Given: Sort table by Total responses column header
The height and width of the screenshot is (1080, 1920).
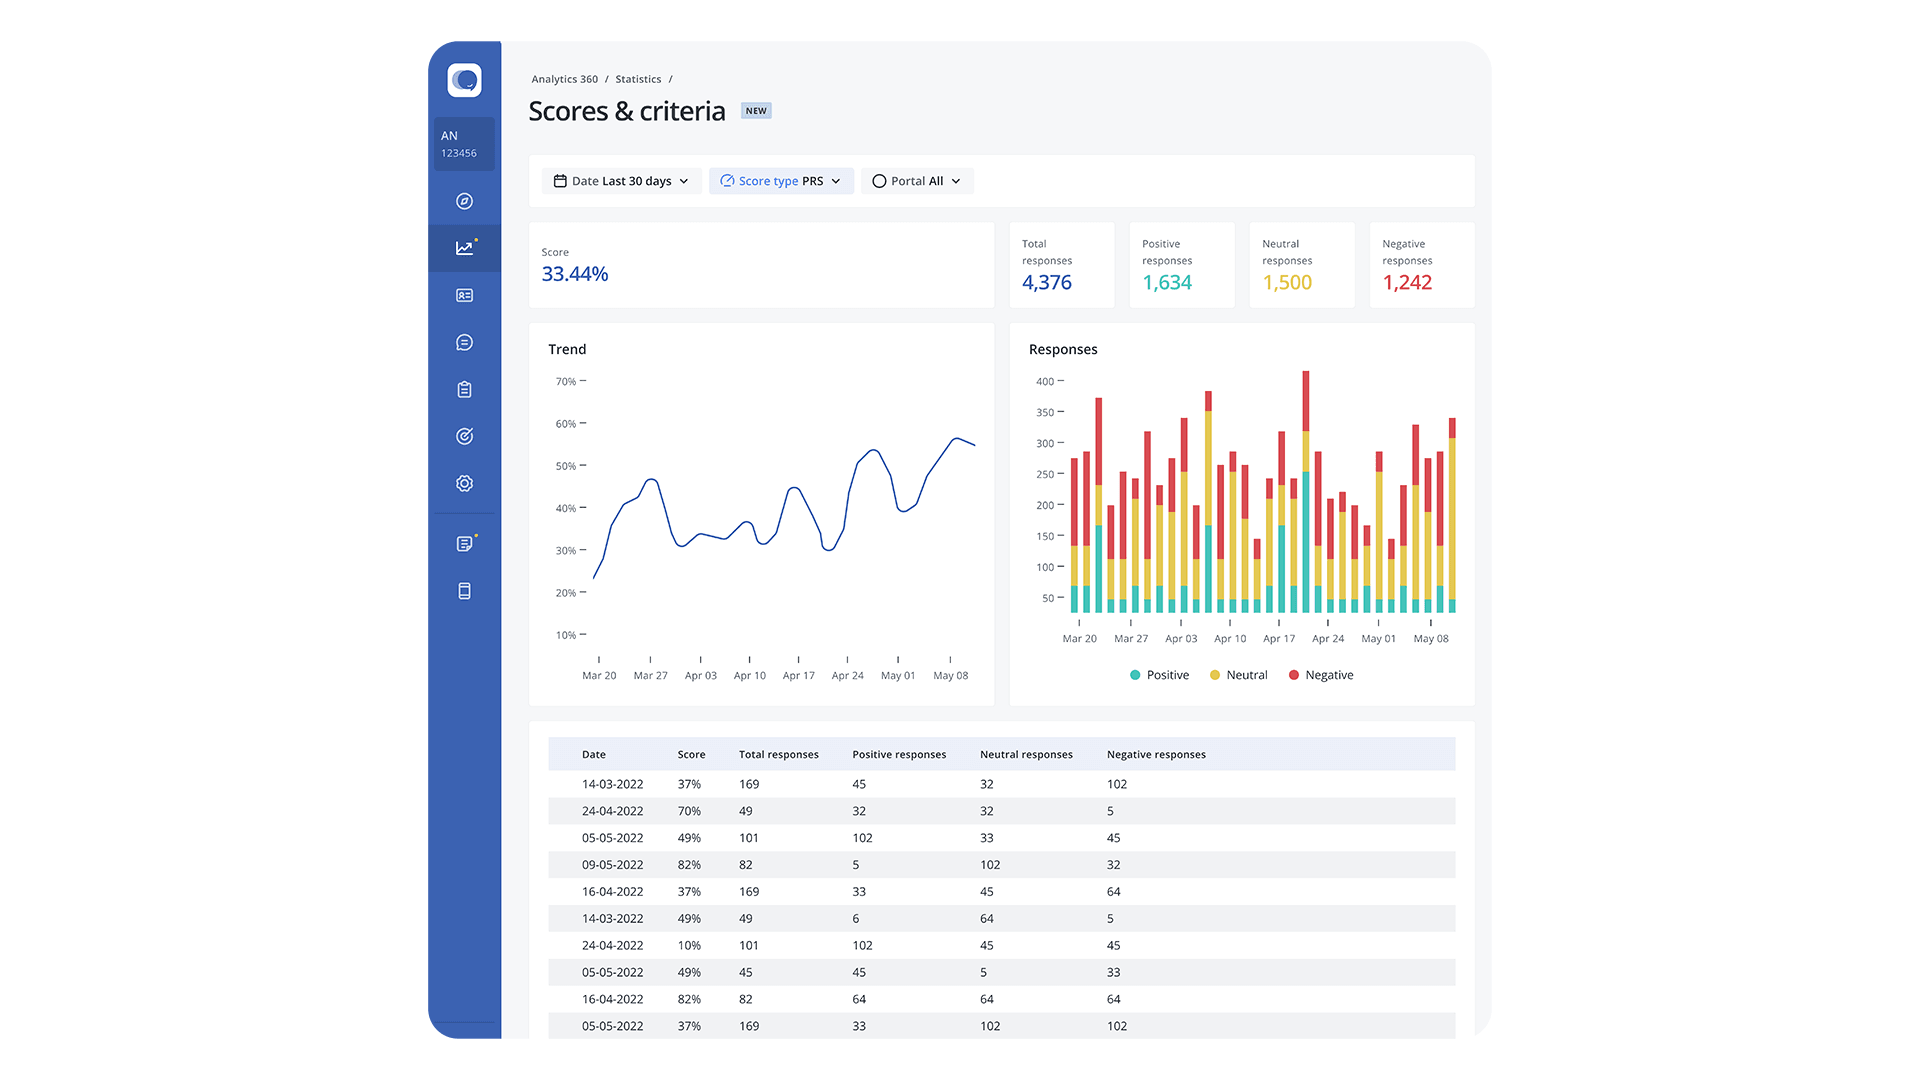Looking at the screenshot, I should pyautogui.click(x=778, y=755).
